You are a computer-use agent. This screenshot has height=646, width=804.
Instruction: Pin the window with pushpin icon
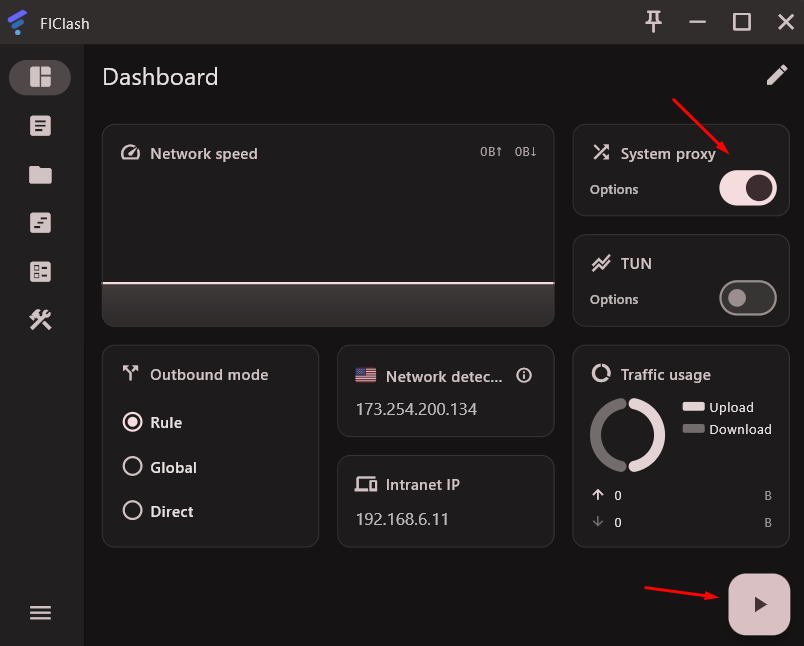pos(653,22)
